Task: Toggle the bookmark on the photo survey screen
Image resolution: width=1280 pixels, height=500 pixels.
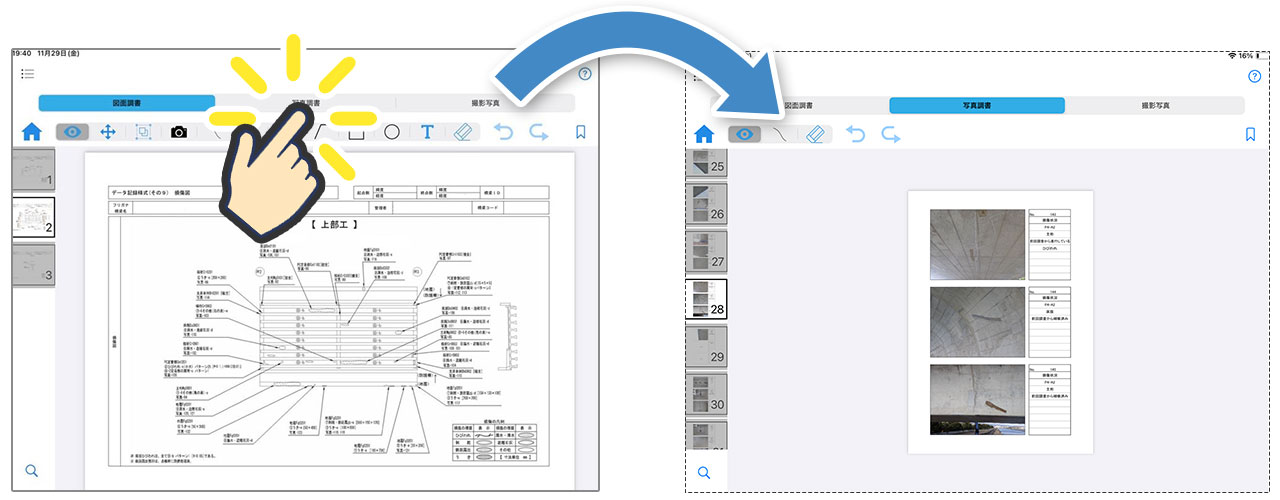Action: (1249, 134)
